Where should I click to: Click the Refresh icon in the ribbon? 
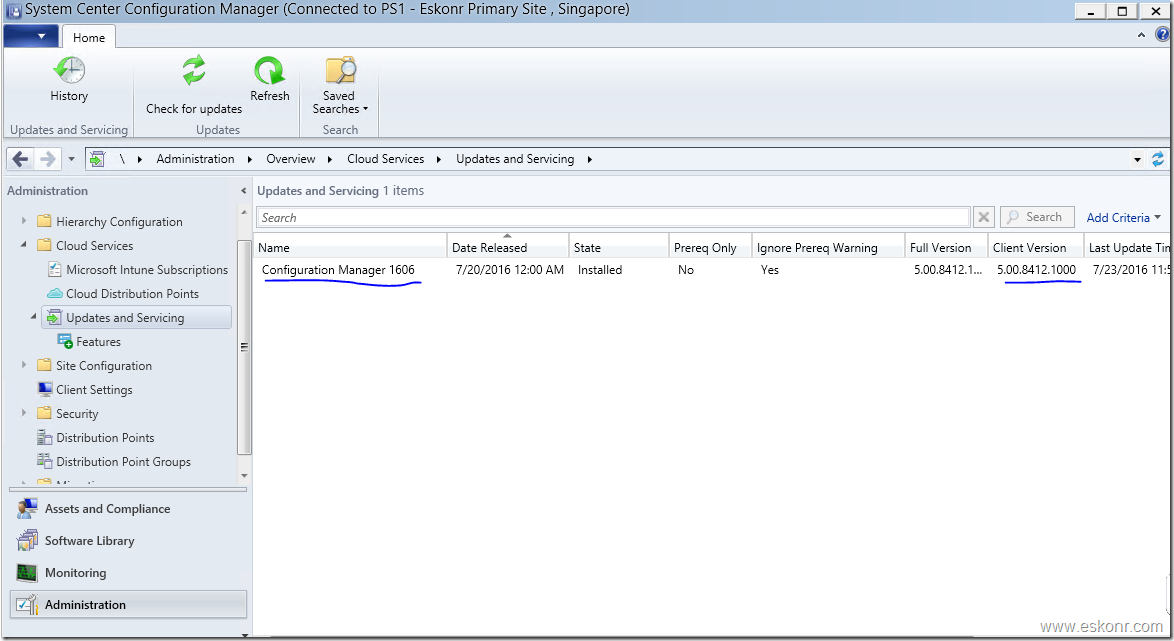269,80
